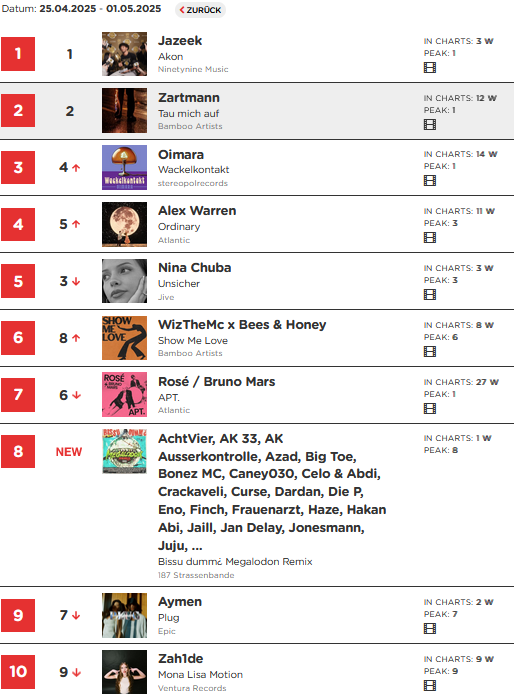Open video icon for Jazeek Akon
This screenshot has height=699, width=514.
pos(430,68)
